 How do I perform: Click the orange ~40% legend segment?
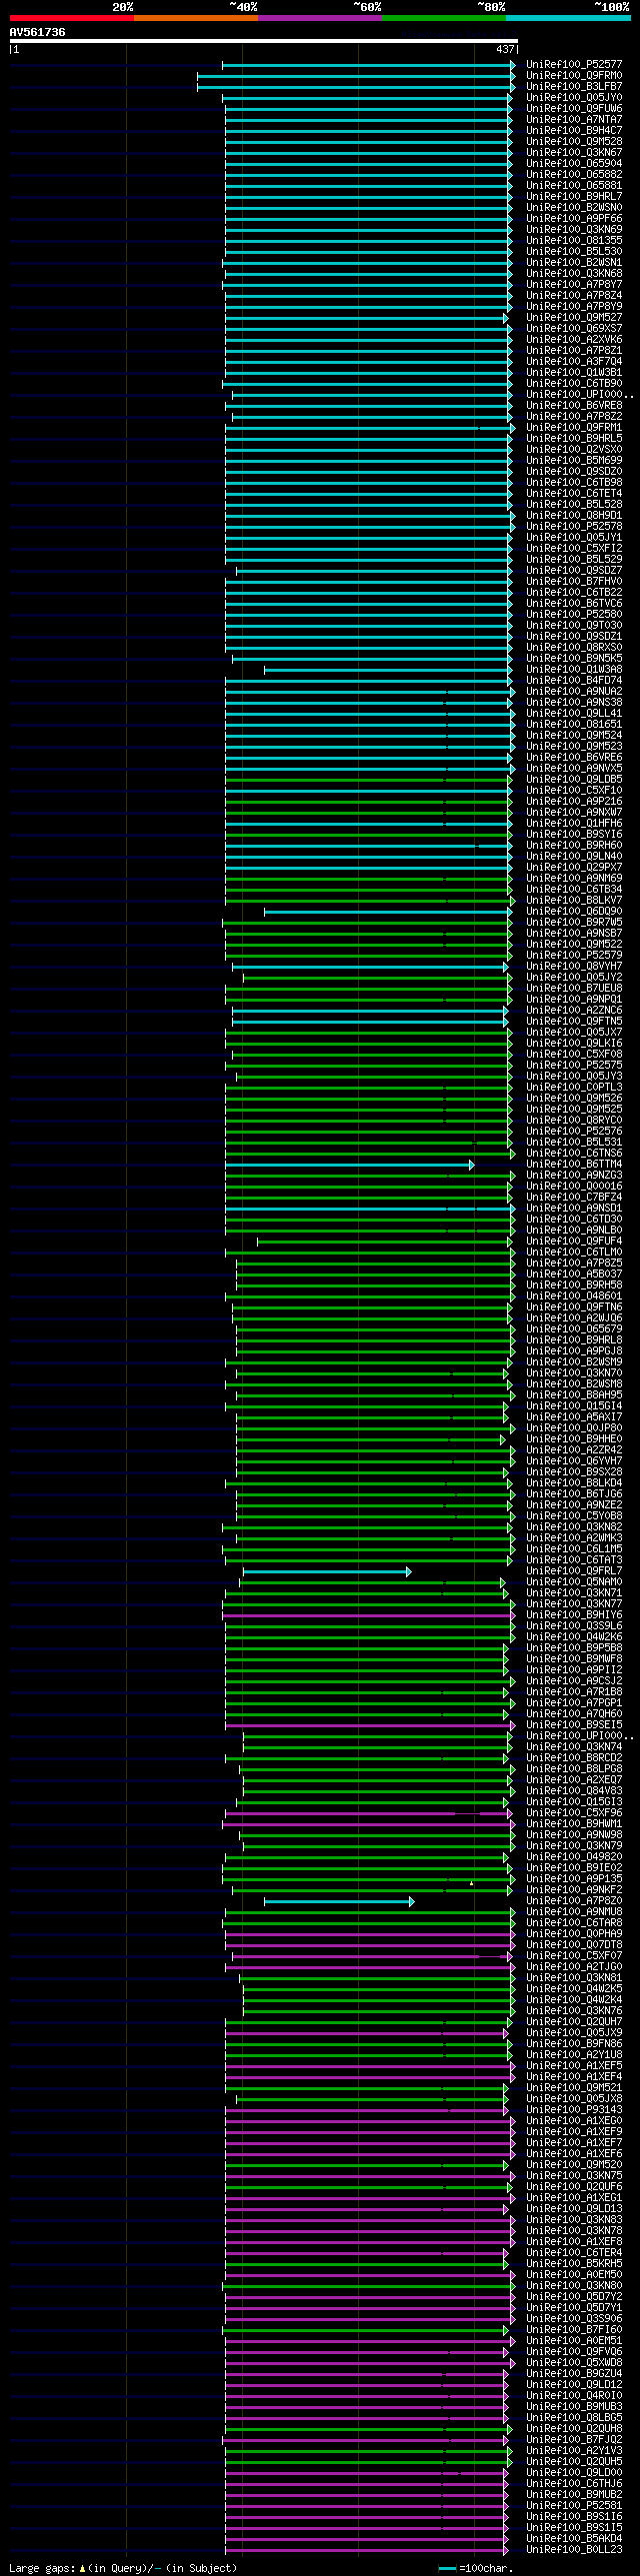[195, 18]
